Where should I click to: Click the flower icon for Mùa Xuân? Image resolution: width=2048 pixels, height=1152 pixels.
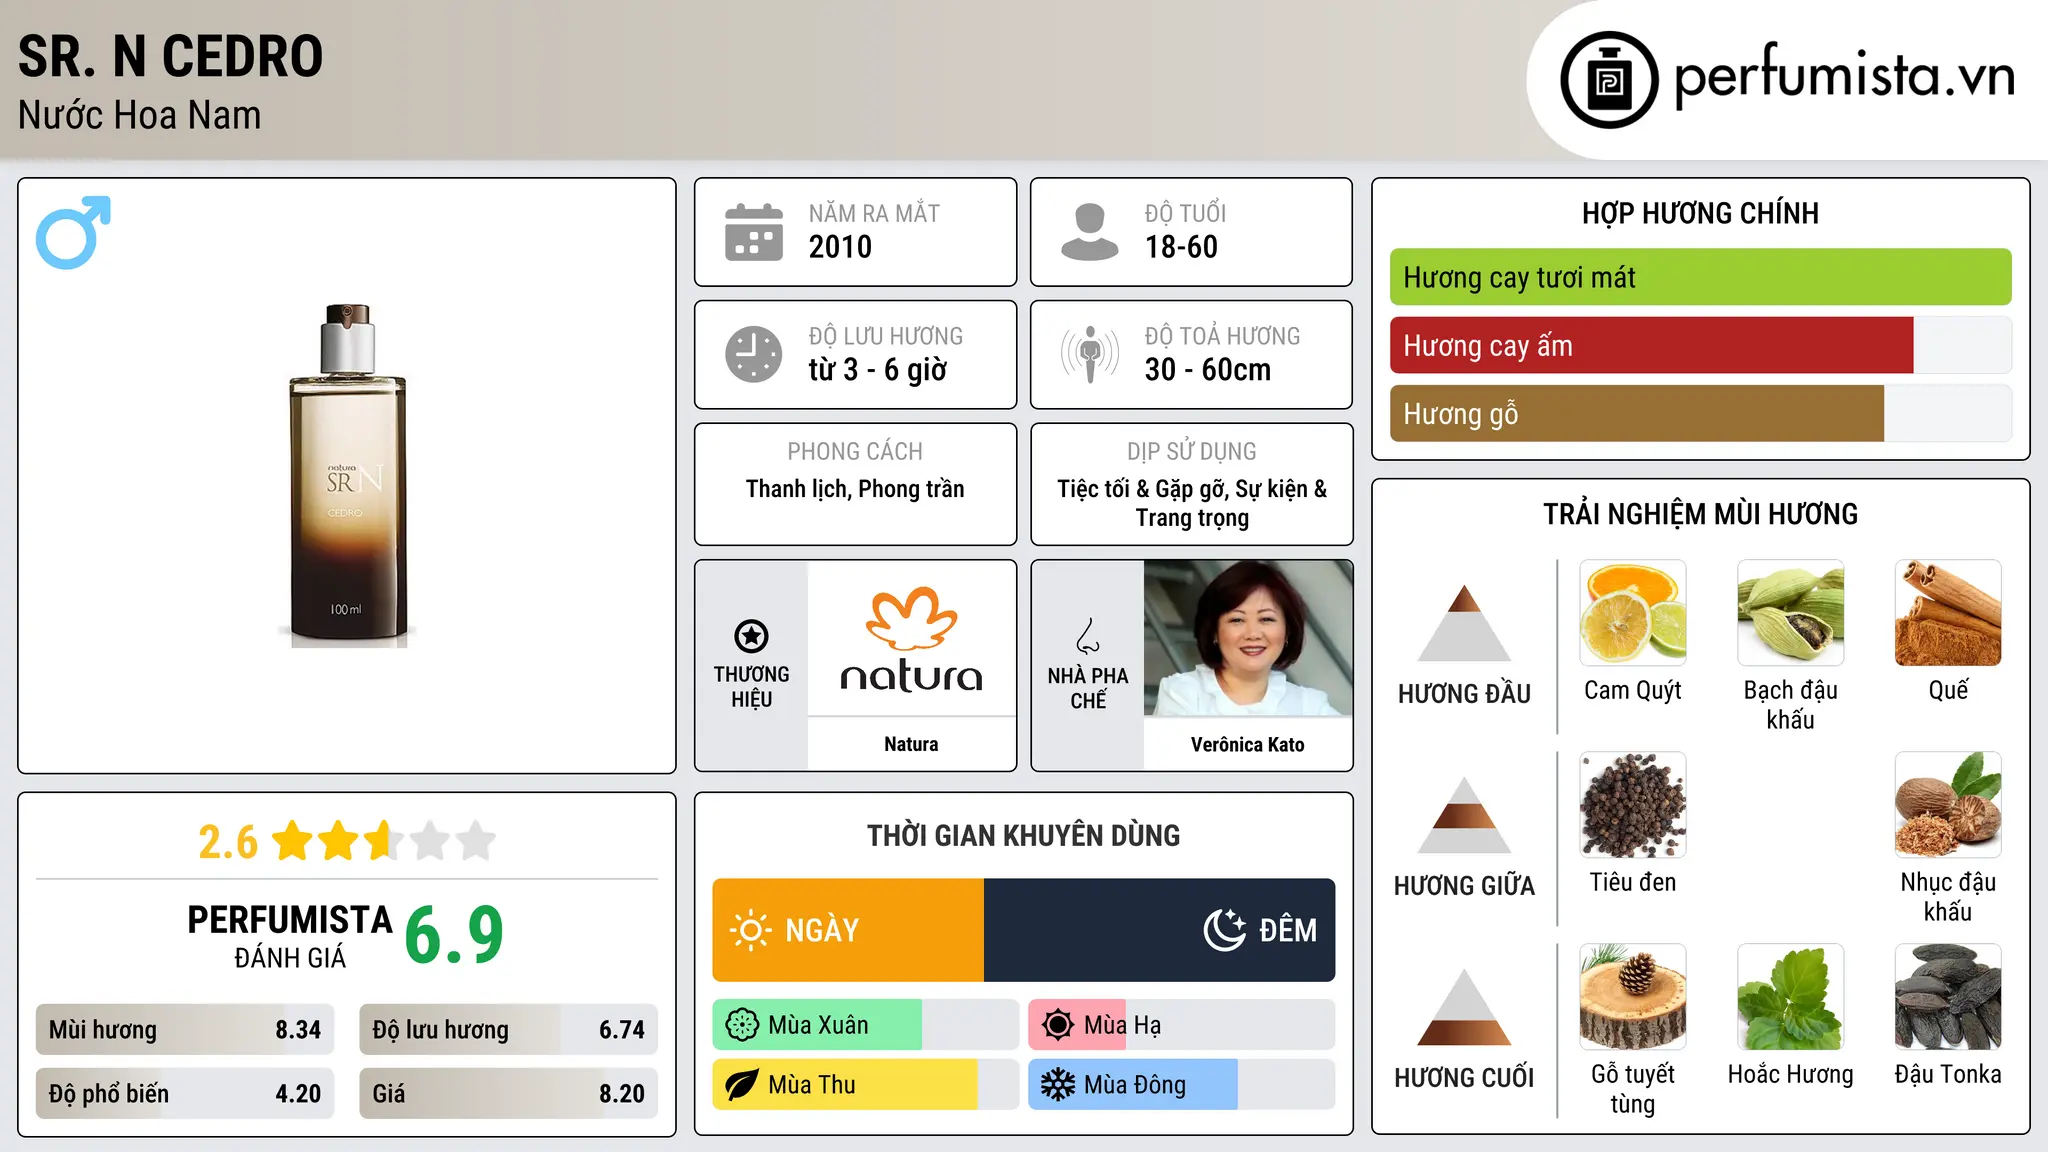742,1025
